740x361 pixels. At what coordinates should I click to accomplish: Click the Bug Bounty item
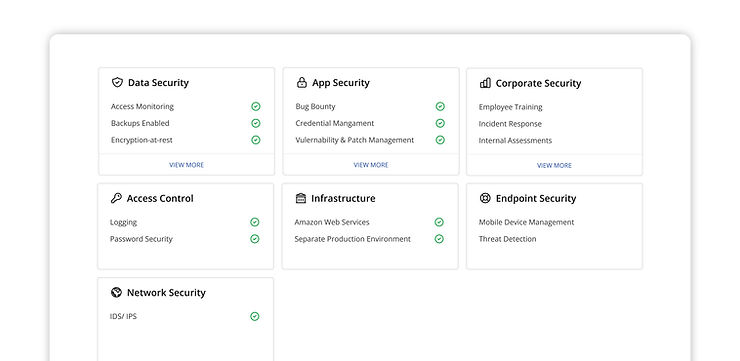pos(315,107)
